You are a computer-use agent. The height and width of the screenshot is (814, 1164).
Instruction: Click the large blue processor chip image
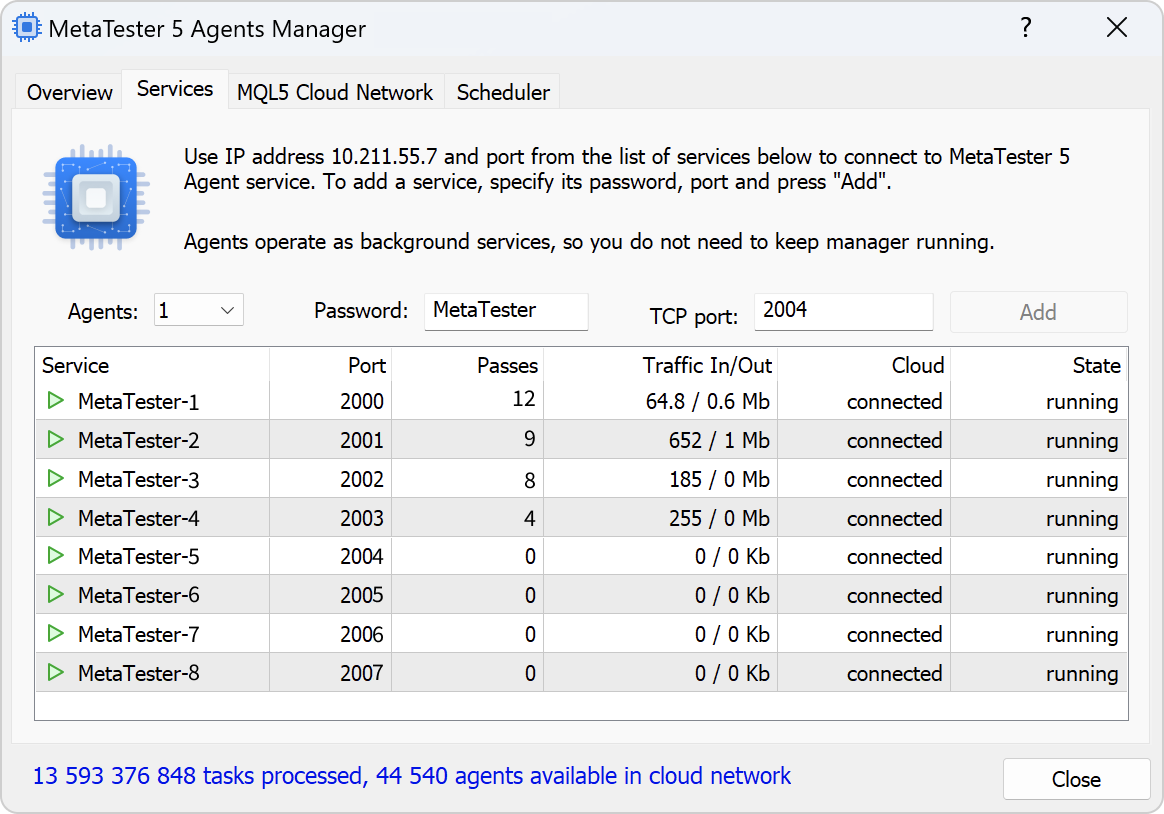point(97,197)
